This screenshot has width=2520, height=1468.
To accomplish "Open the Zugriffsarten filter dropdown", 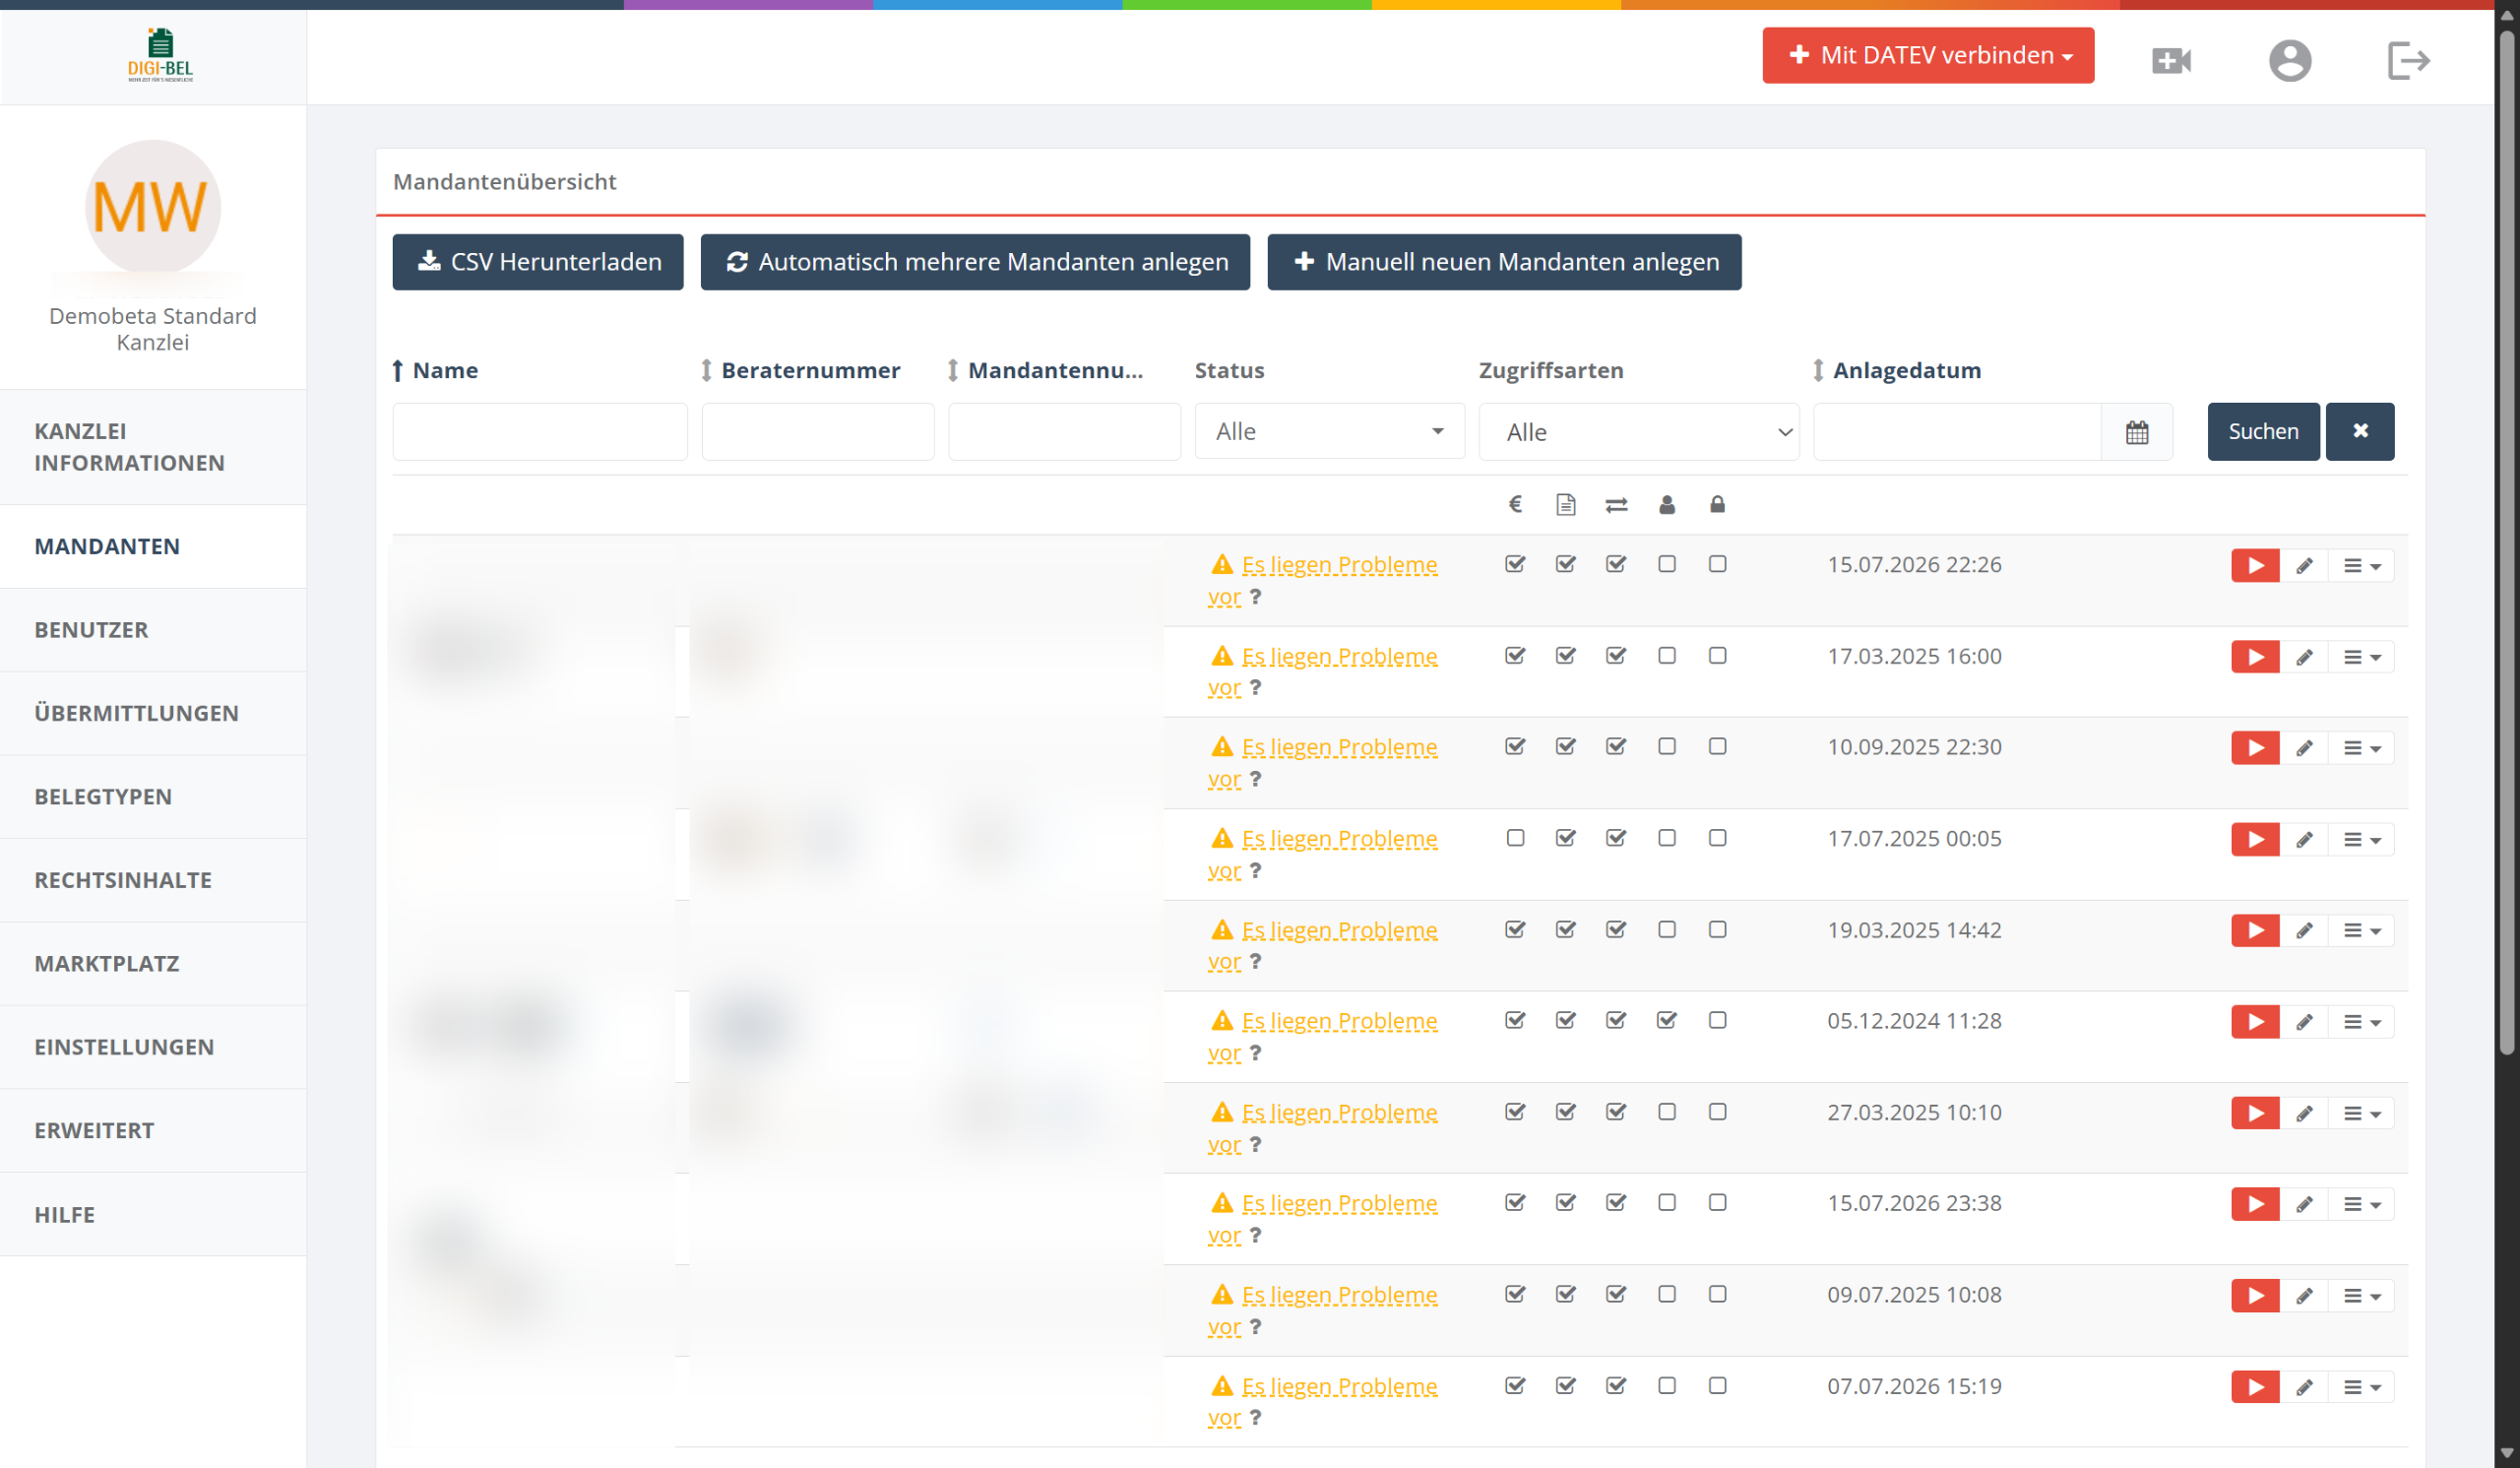I will click(1638, 432).
